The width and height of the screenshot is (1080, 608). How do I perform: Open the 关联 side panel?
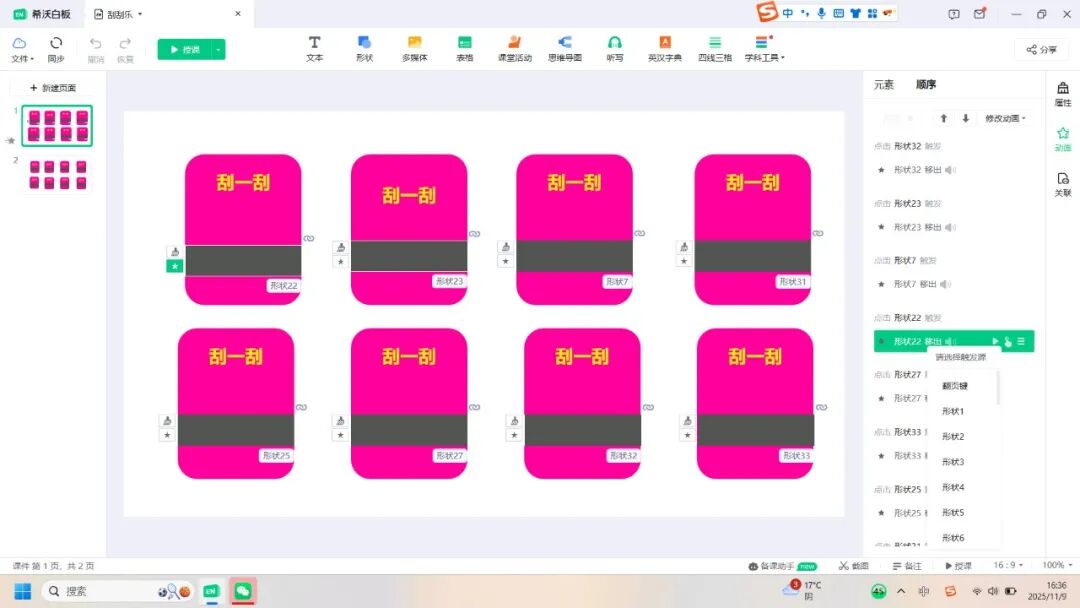point(1063,184)
